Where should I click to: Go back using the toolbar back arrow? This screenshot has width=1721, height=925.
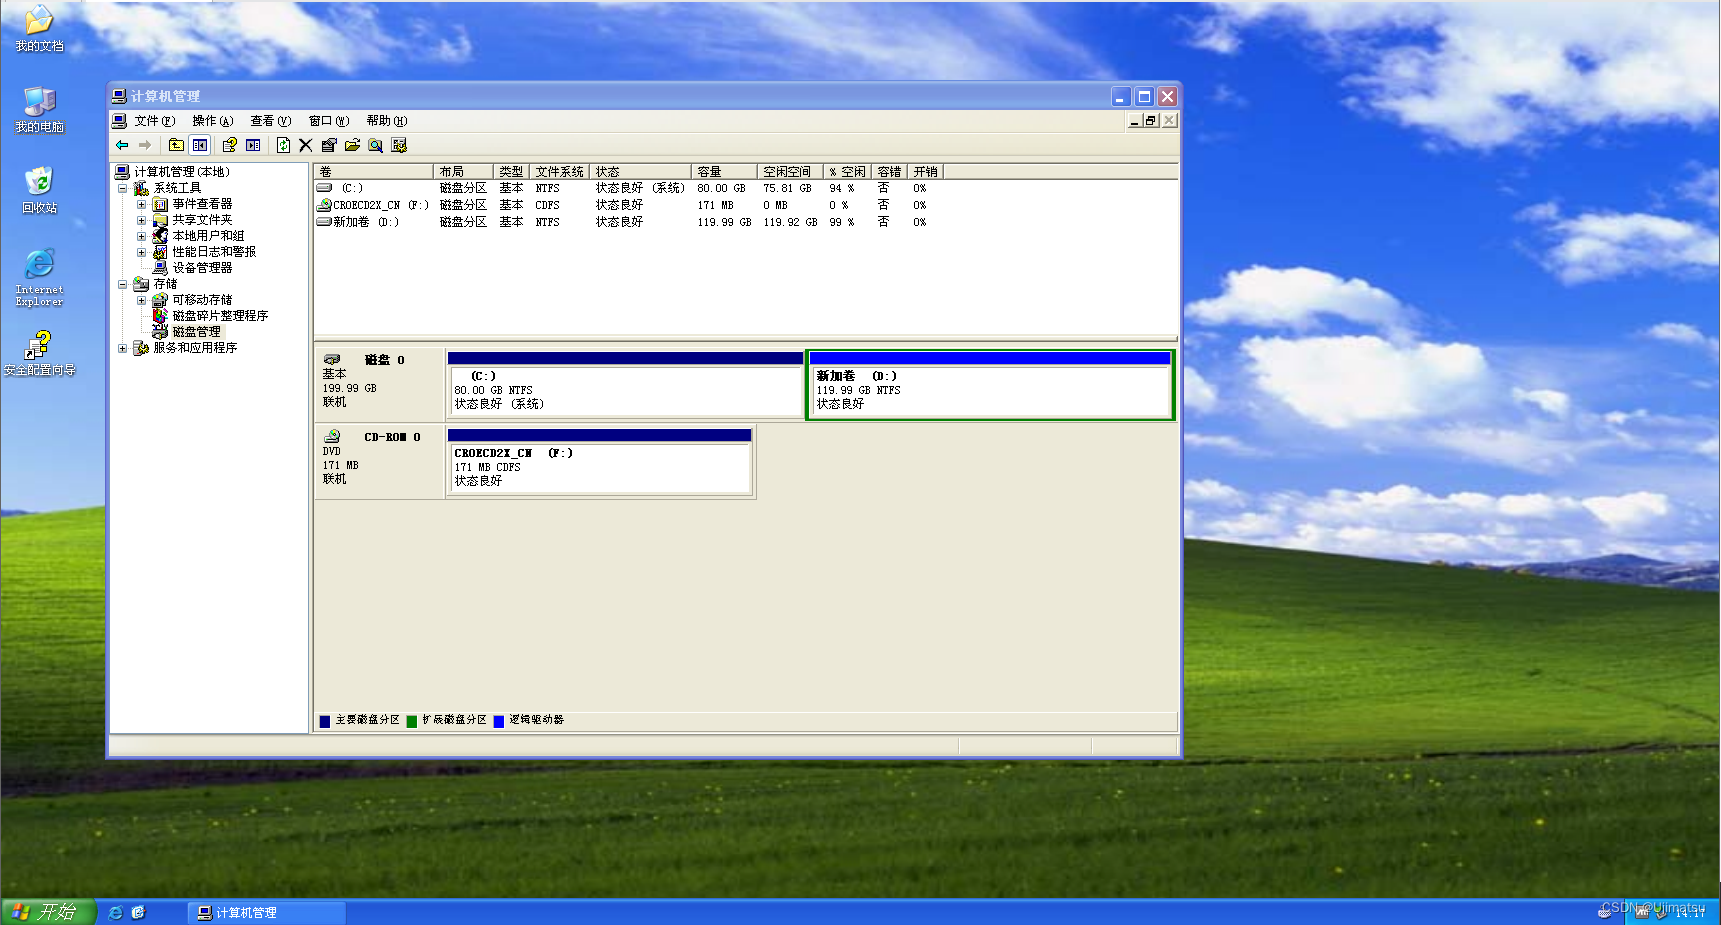click(x=122, y=145)
